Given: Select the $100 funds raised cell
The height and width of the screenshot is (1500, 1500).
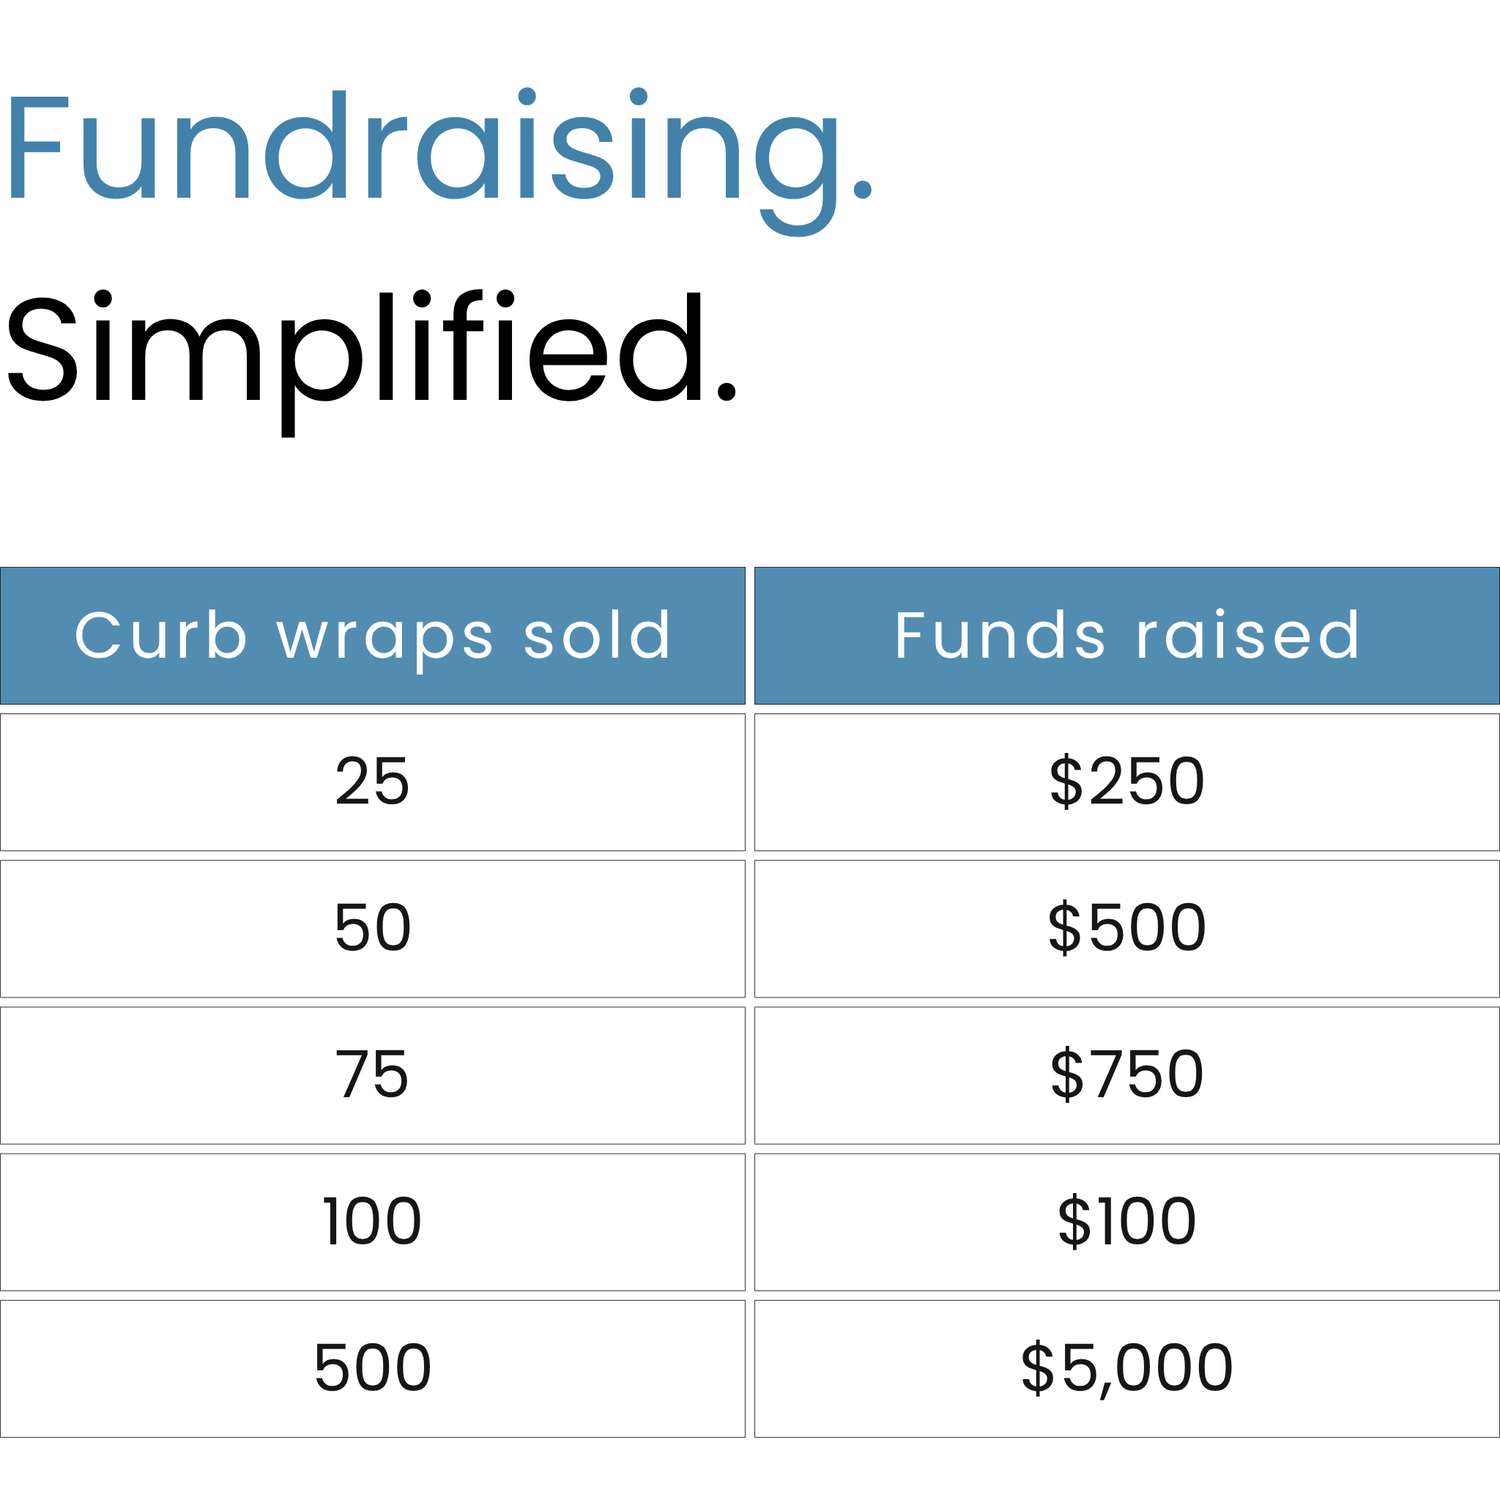Looking at the screenshot, I should [1127, 1222].
